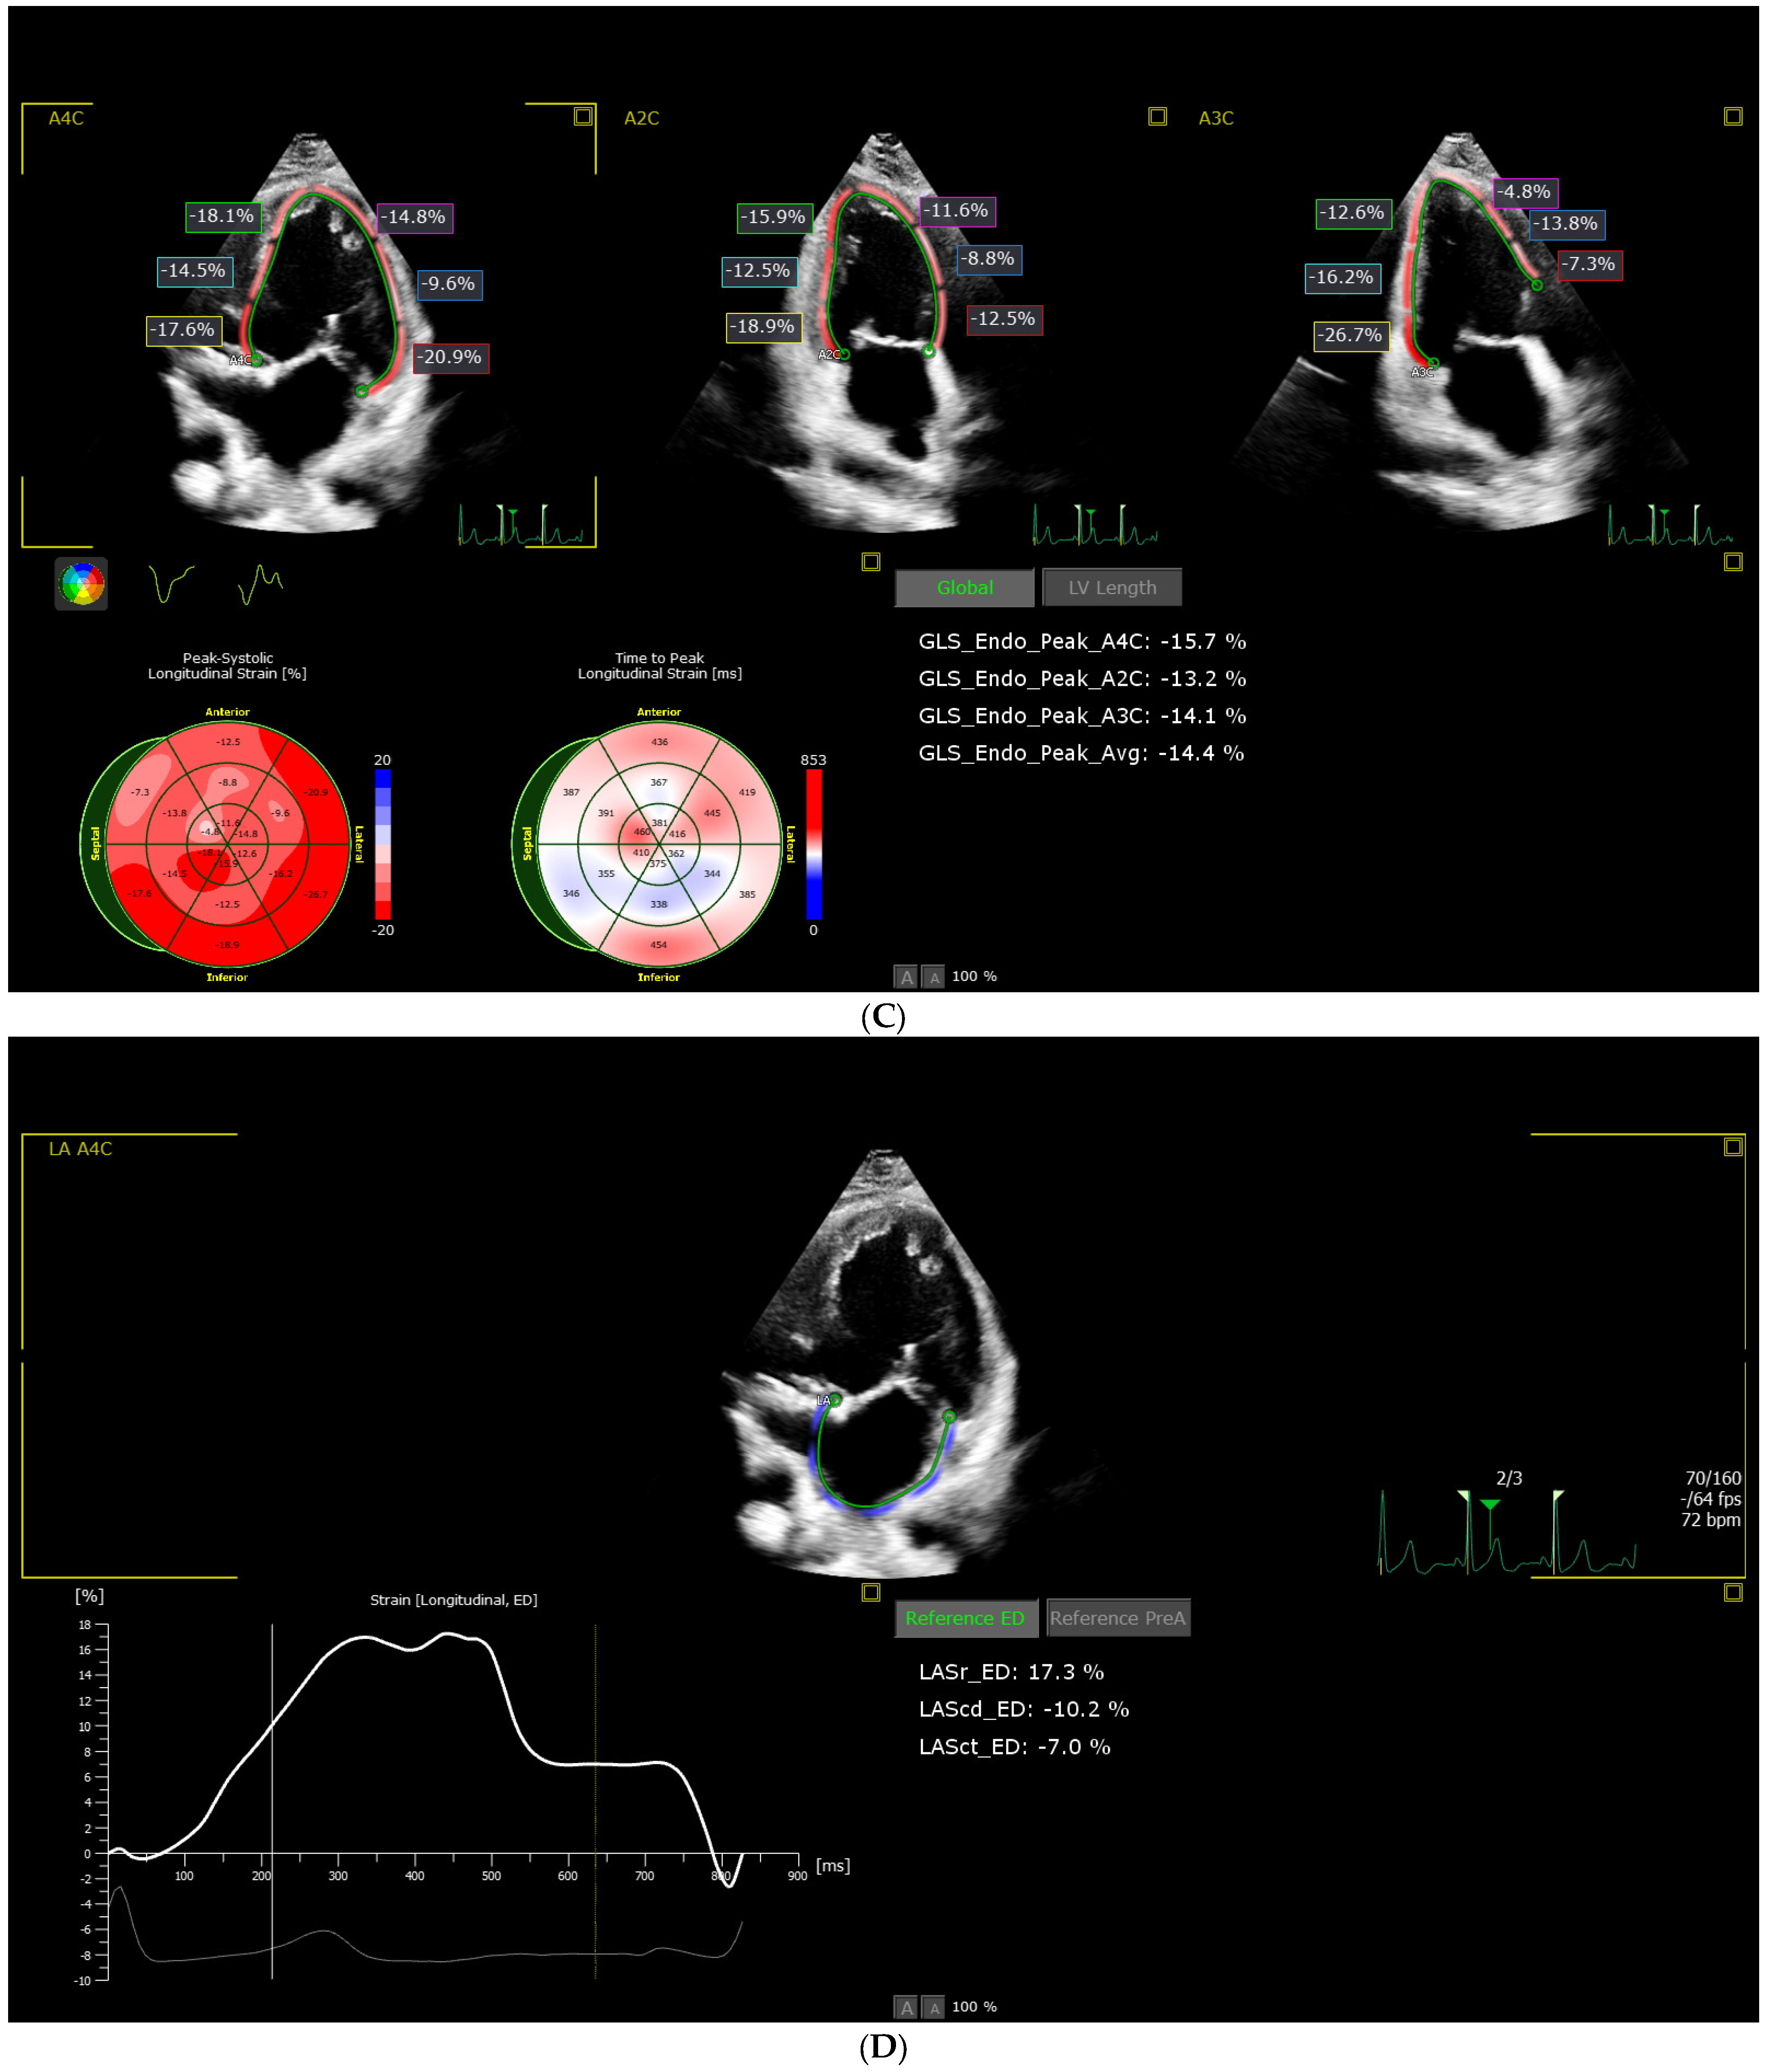The width and height of the screenshot is (1766, 2072).
Task: Click the LA endpoint marker on annulus
Action: point(835,1400)
